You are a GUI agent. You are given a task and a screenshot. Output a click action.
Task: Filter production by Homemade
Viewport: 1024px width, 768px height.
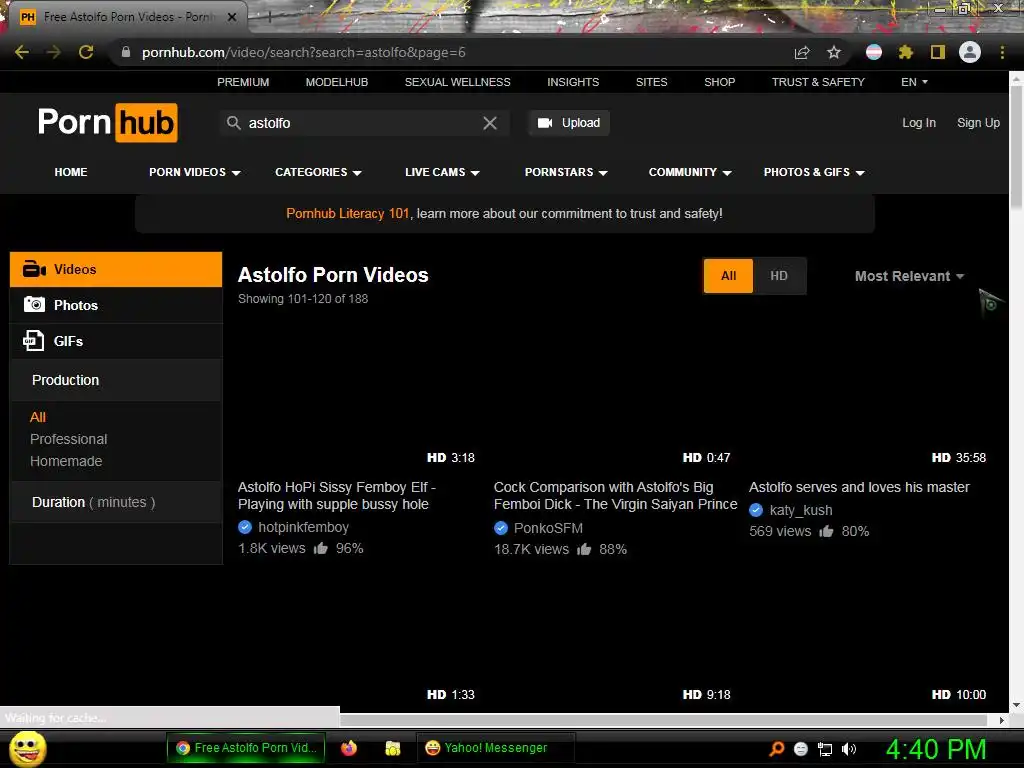coord(66,461)
